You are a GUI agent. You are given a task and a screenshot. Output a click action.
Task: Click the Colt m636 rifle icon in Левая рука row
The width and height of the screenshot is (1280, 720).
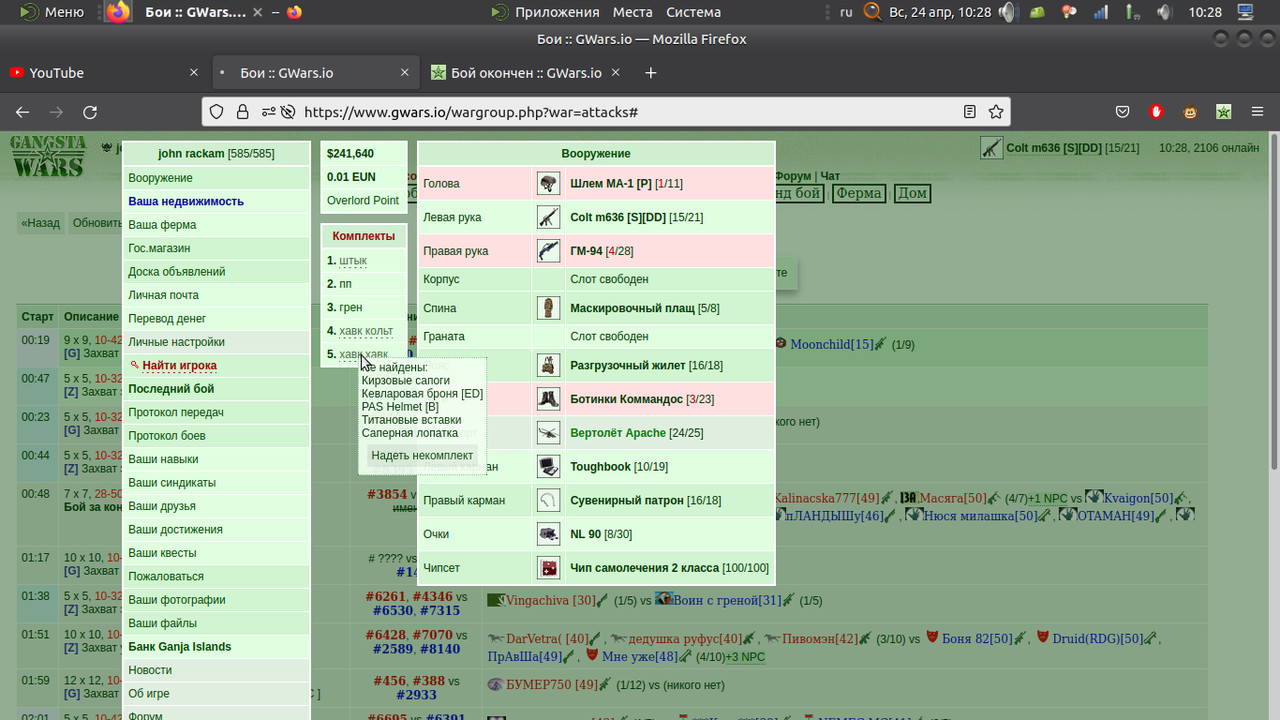coord(548,217)
